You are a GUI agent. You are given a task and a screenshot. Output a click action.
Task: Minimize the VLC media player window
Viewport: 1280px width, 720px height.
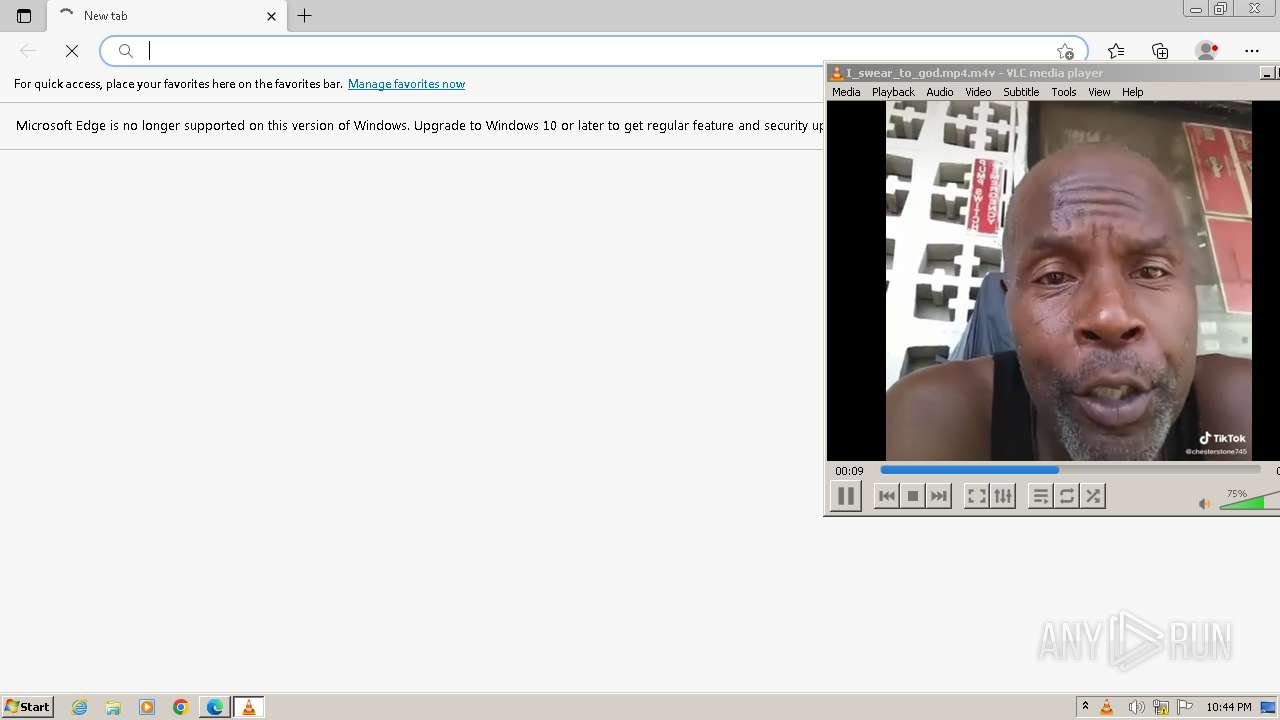point(1266,73)
